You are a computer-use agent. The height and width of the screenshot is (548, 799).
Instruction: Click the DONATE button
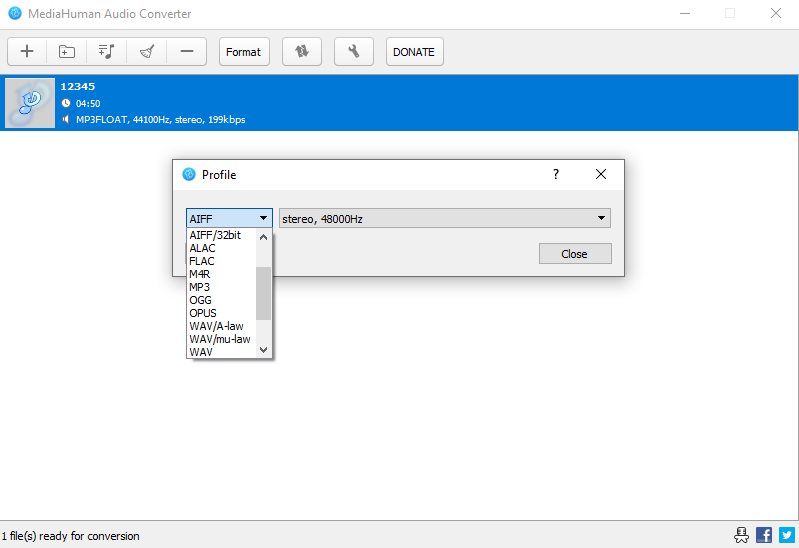click(x=414, y=51)
